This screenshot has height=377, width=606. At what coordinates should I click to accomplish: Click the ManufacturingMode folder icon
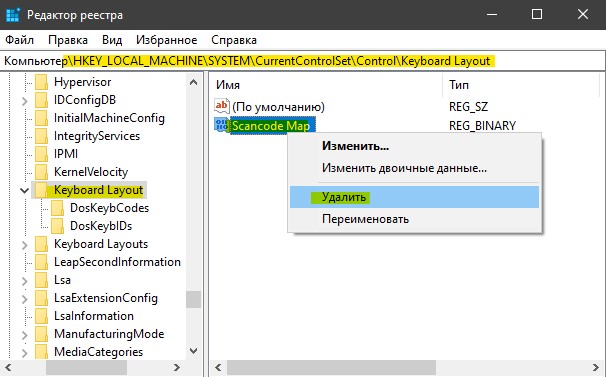click(41, 334)
